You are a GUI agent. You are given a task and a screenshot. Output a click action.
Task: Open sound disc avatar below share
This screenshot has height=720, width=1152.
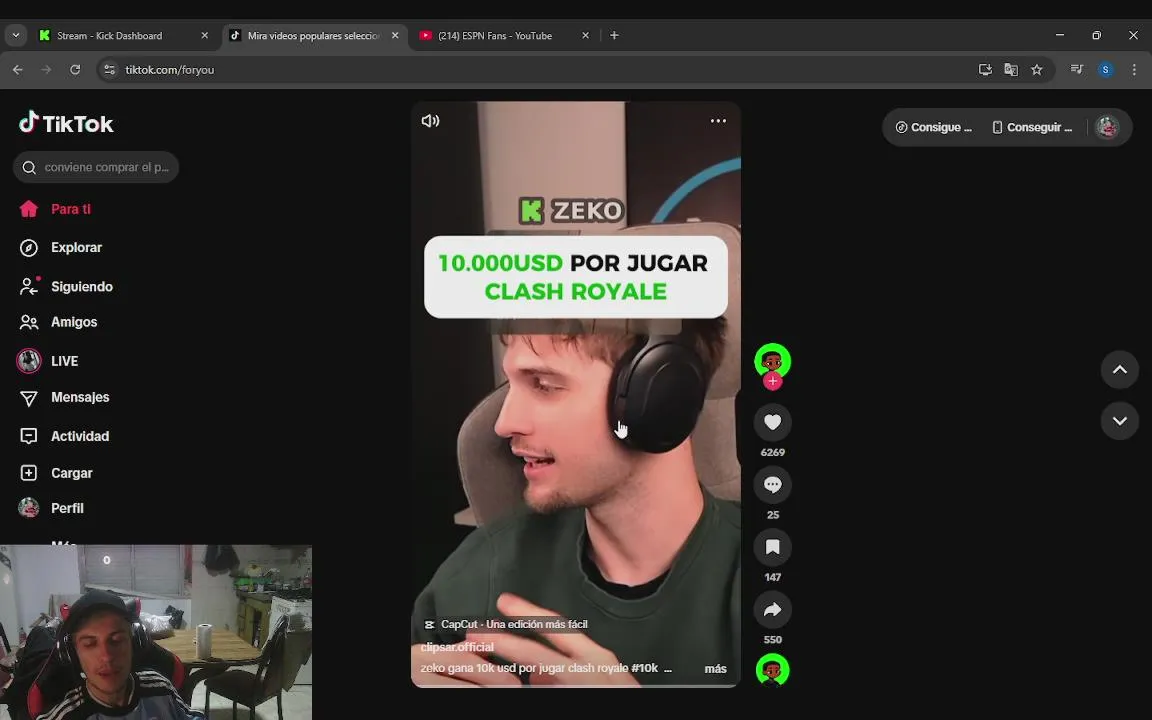[772, 670]
